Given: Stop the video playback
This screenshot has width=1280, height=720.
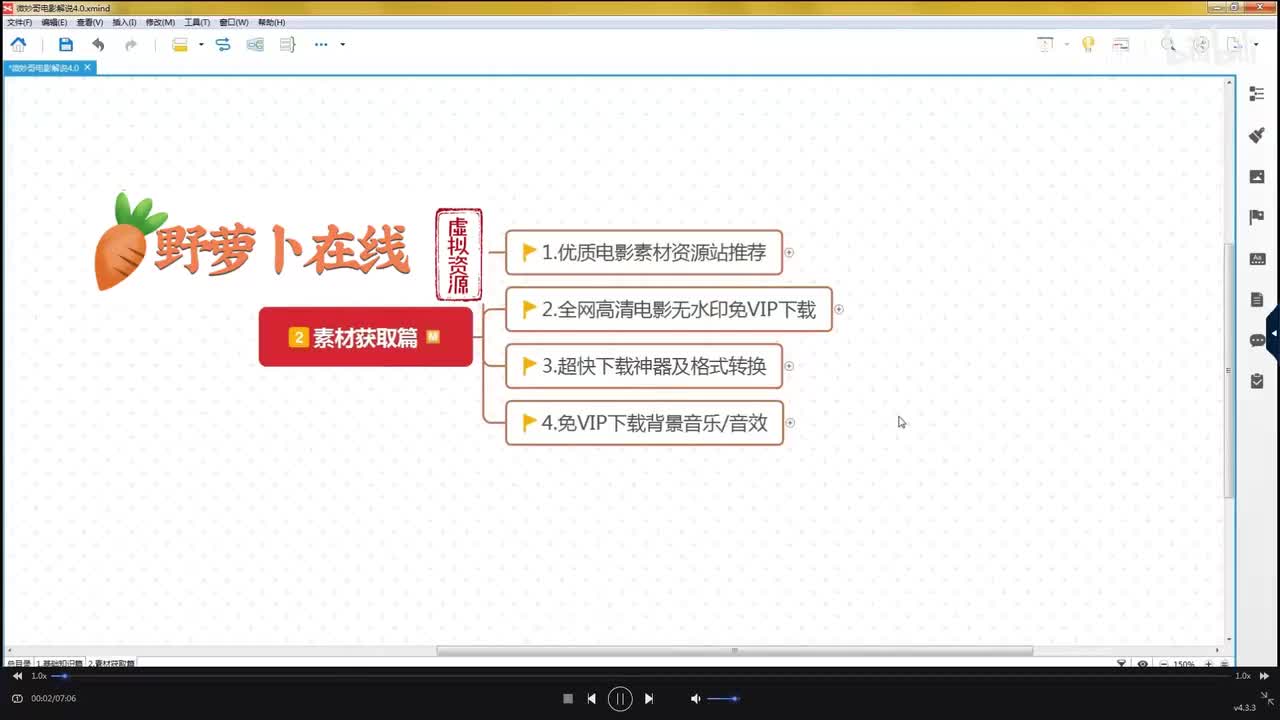Looking at the screenshot, I should 568,699.
